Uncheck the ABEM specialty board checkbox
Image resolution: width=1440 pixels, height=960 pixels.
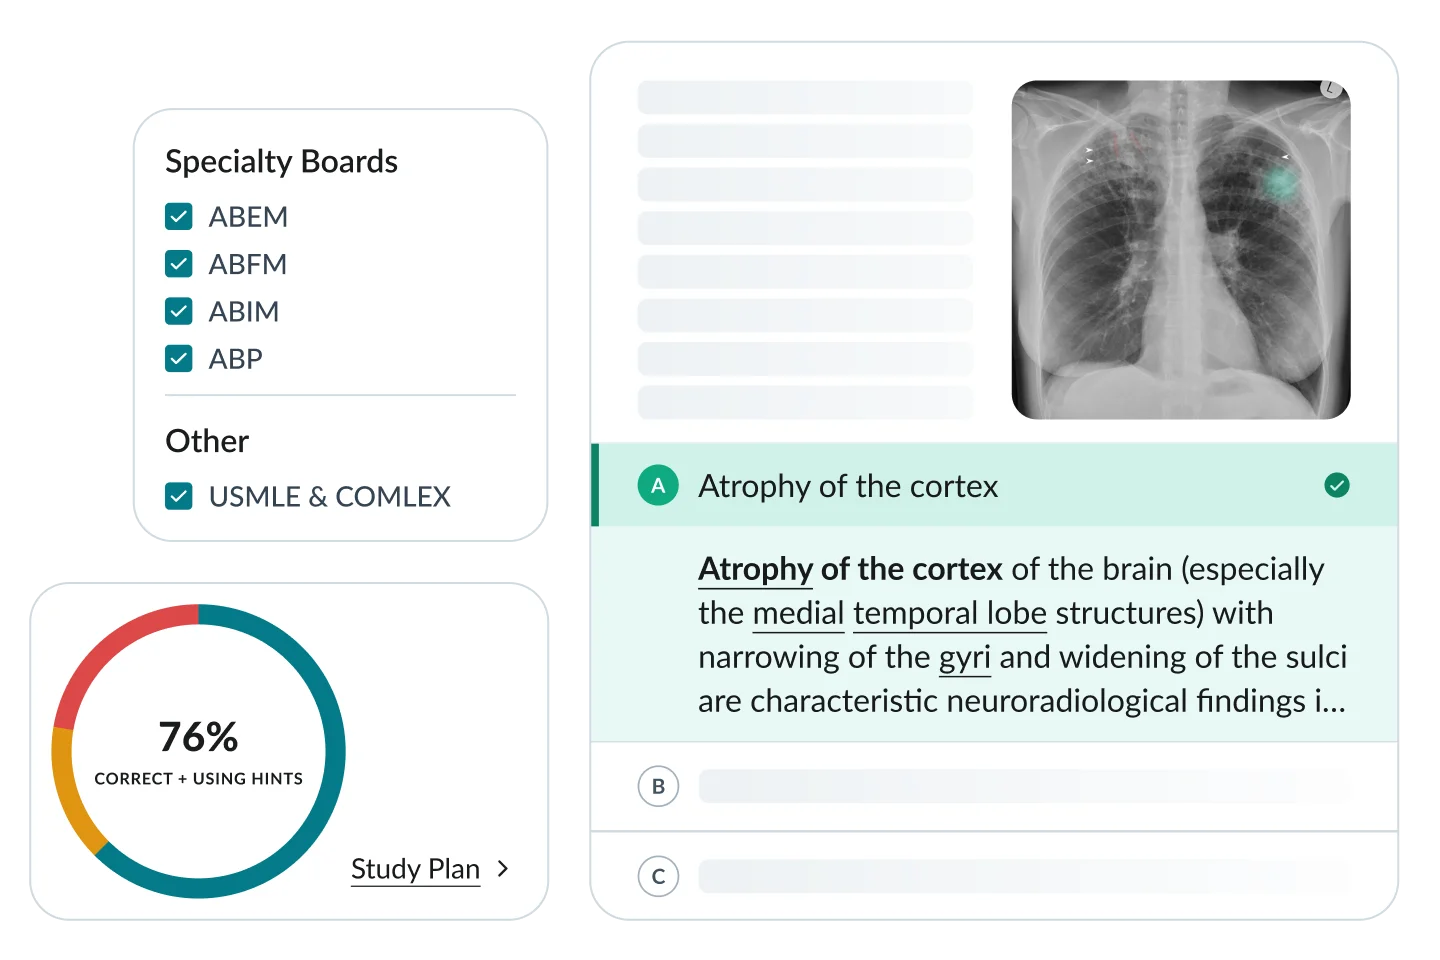179,216
